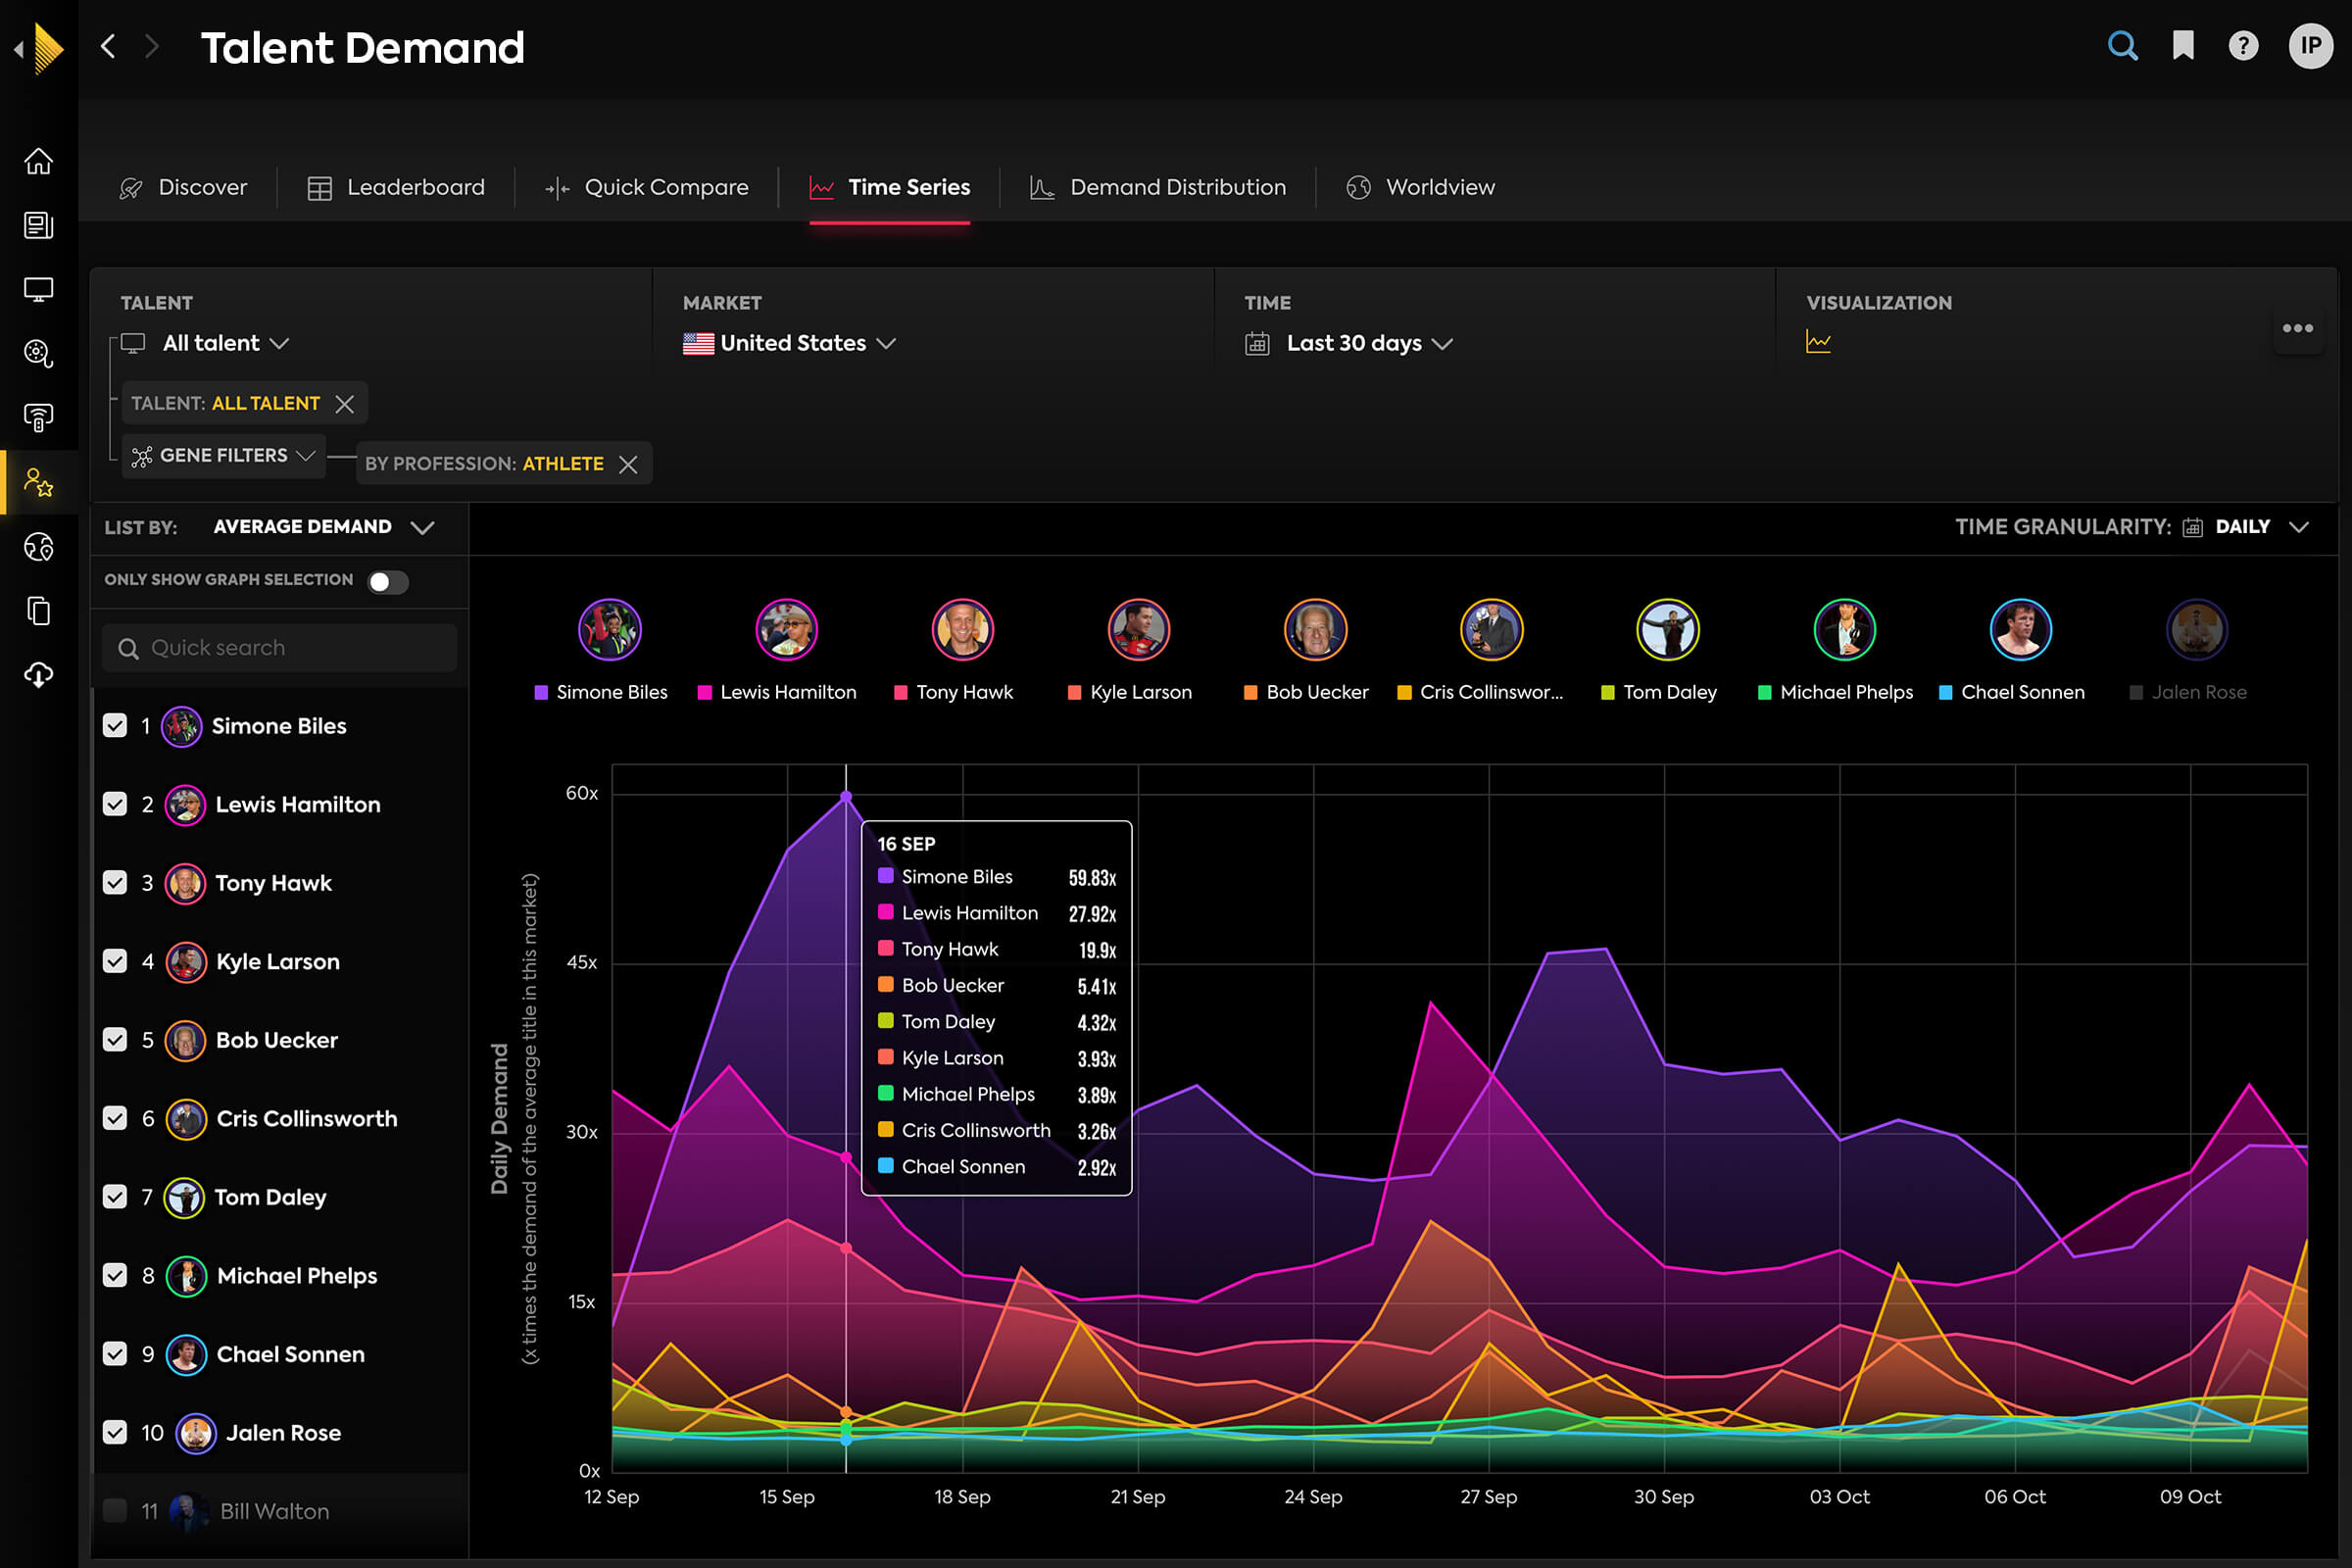Check Bill Walton in the talent list

(114, 1511)
